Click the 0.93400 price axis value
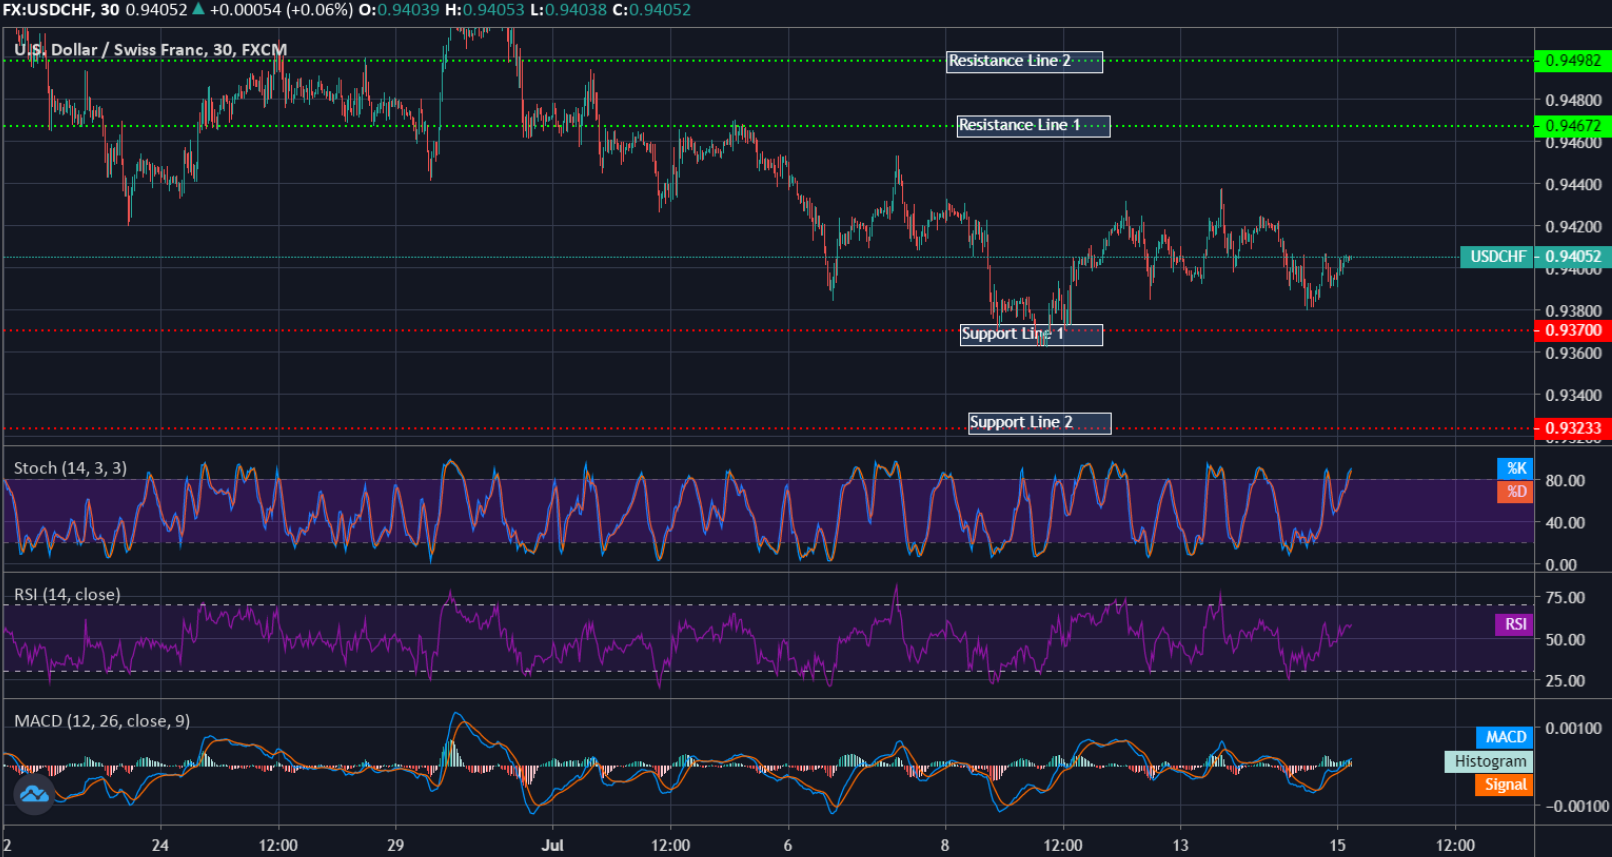 click(x=1573, y=395)
